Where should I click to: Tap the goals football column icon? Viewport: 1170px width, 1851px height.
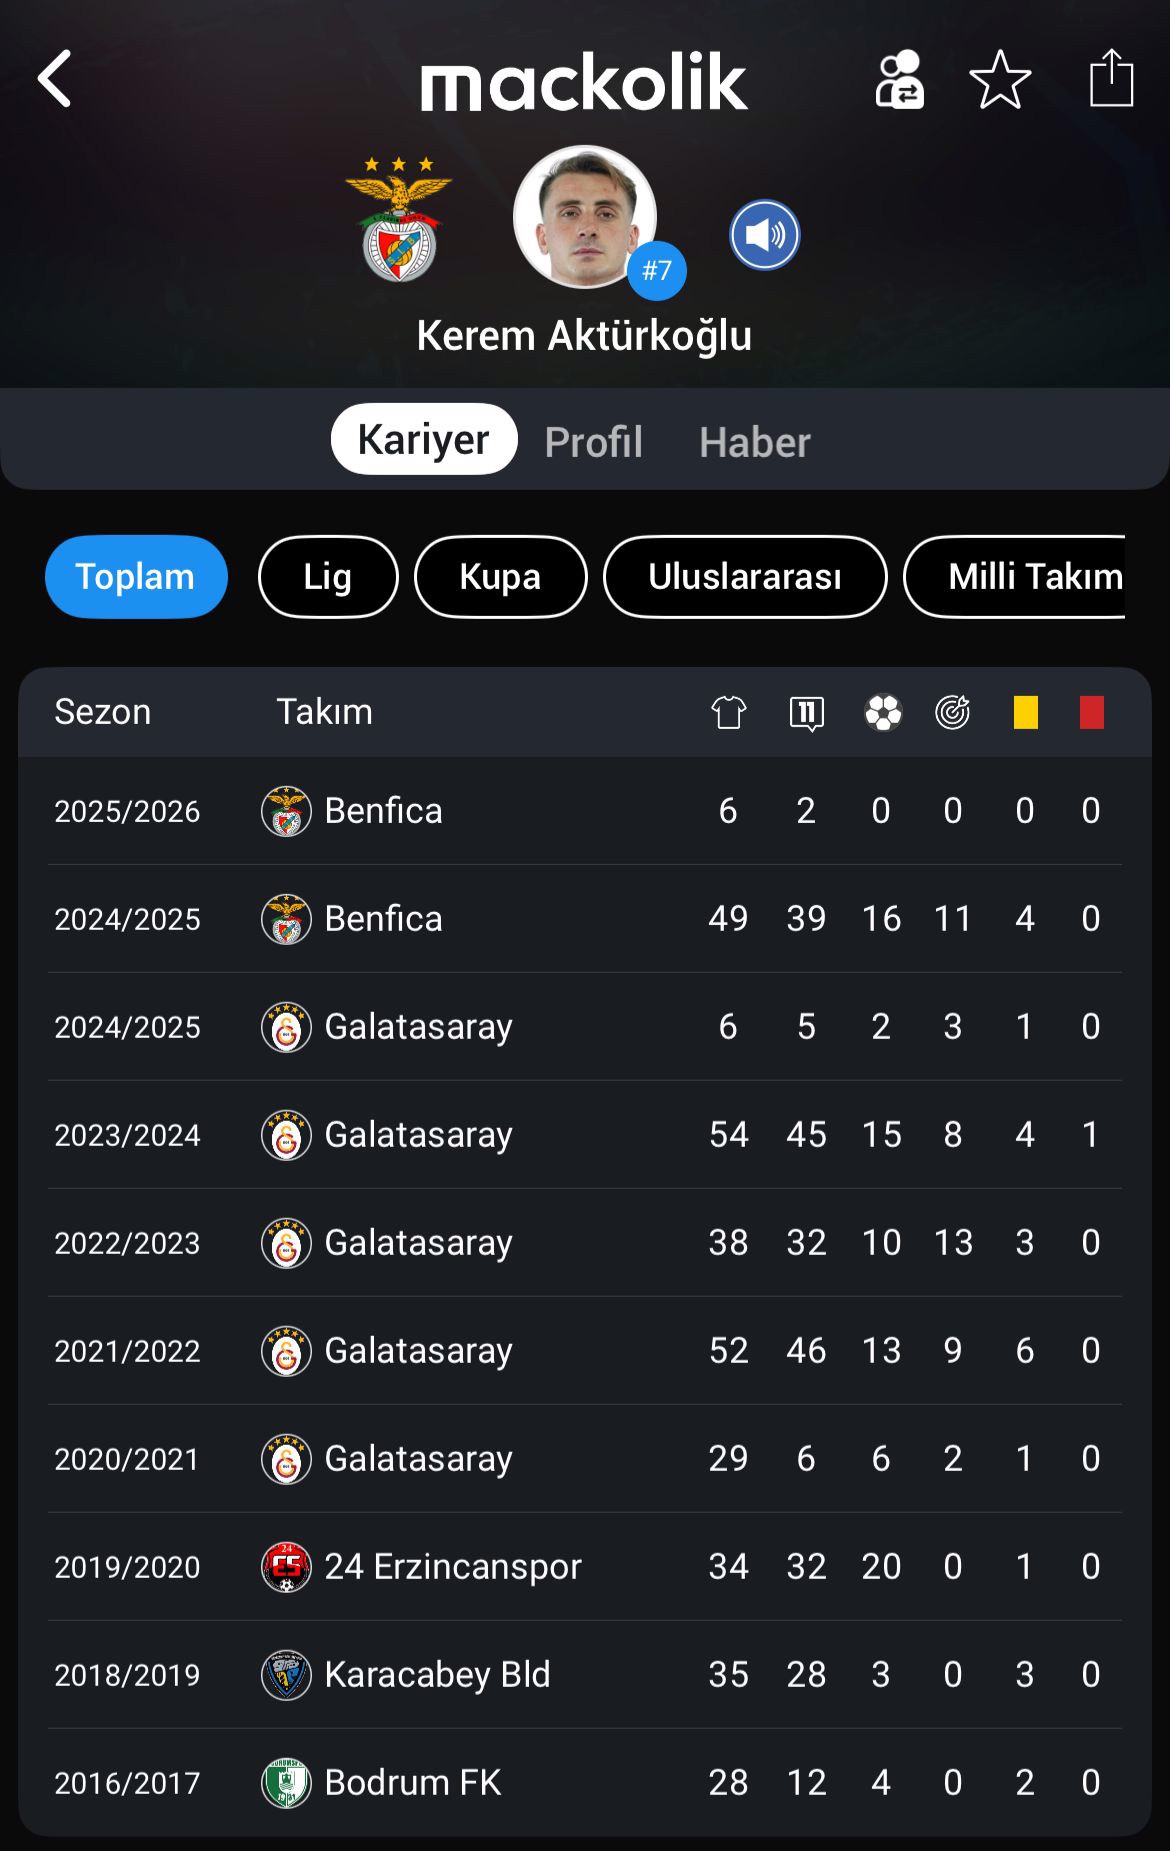(883, 712)
